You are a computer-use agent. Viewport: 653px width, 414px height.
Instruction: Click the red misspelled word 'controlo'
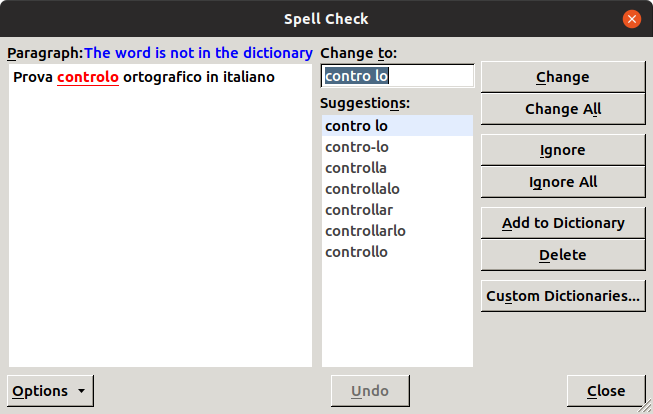pyautogui.click(x=88, y=77)
